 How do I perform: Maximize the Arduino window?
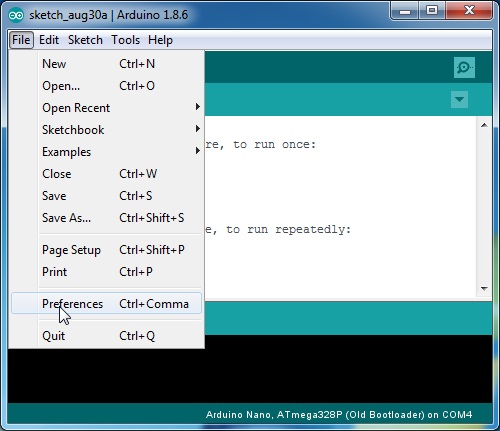[x=432, y=10]
